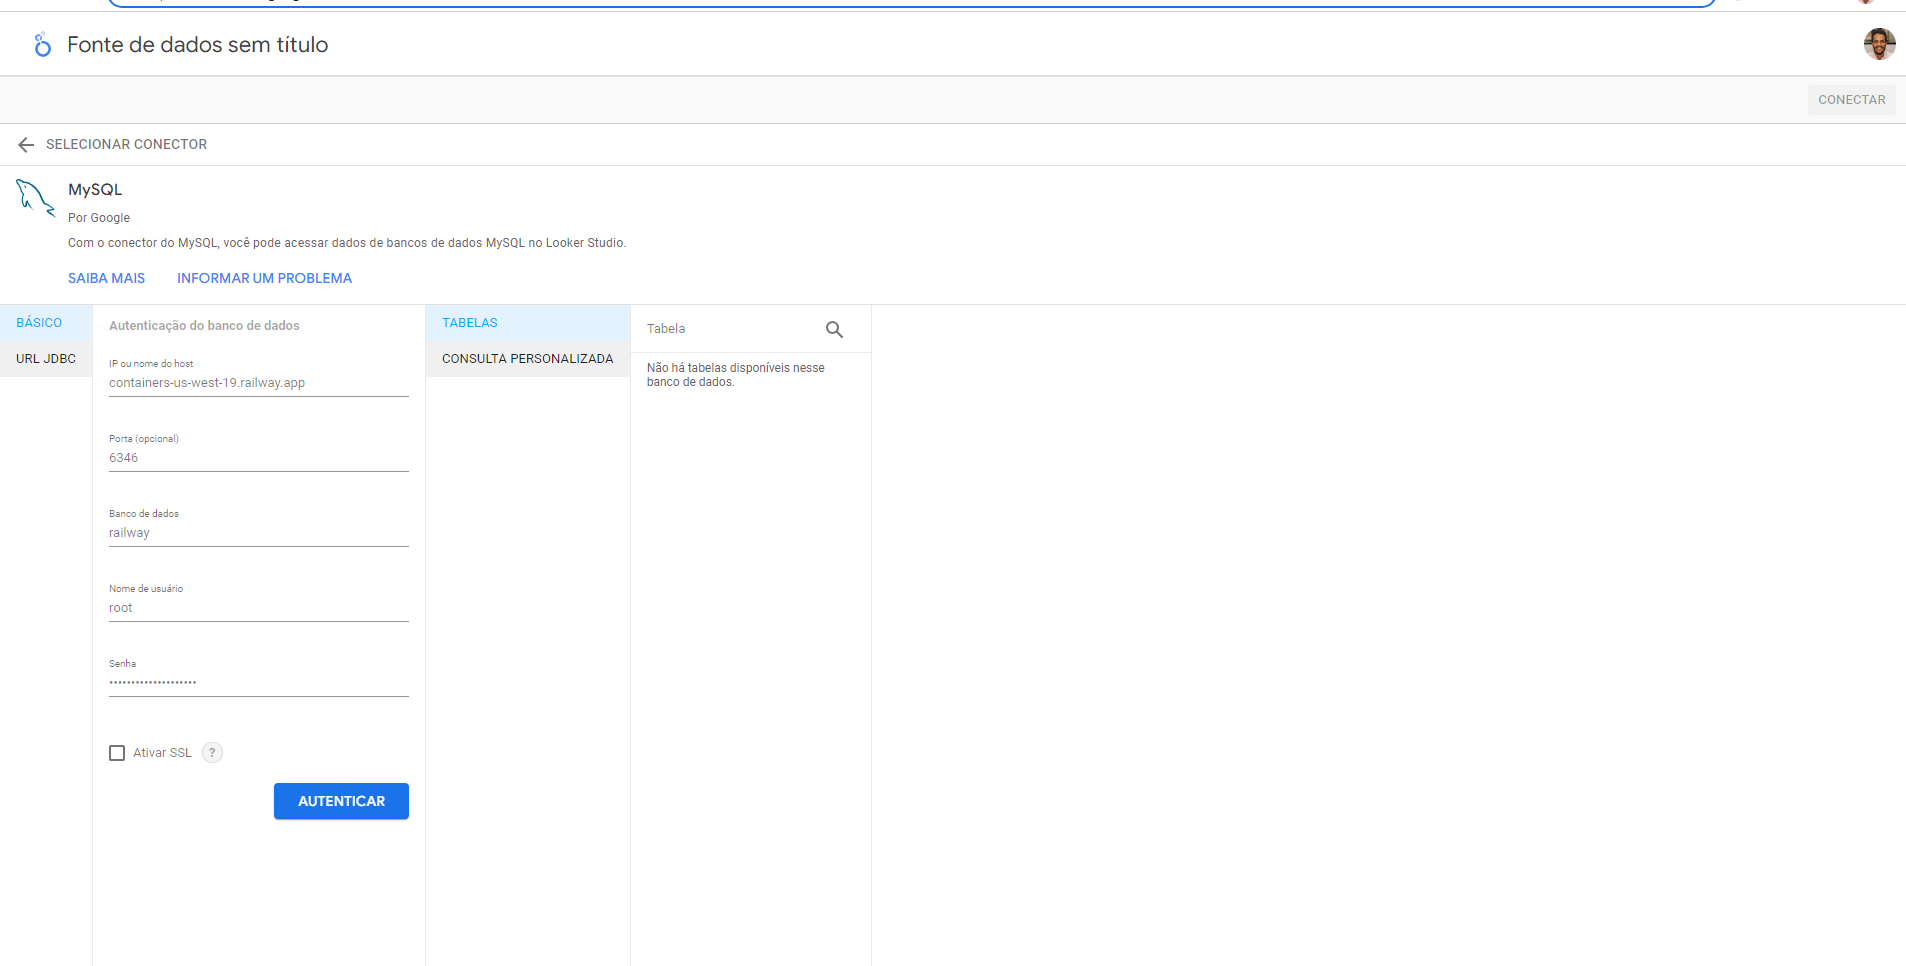Open the SAIBA MAIS link
The width and height of the screenshot is (1906, 966).
(x=106, y=278)
